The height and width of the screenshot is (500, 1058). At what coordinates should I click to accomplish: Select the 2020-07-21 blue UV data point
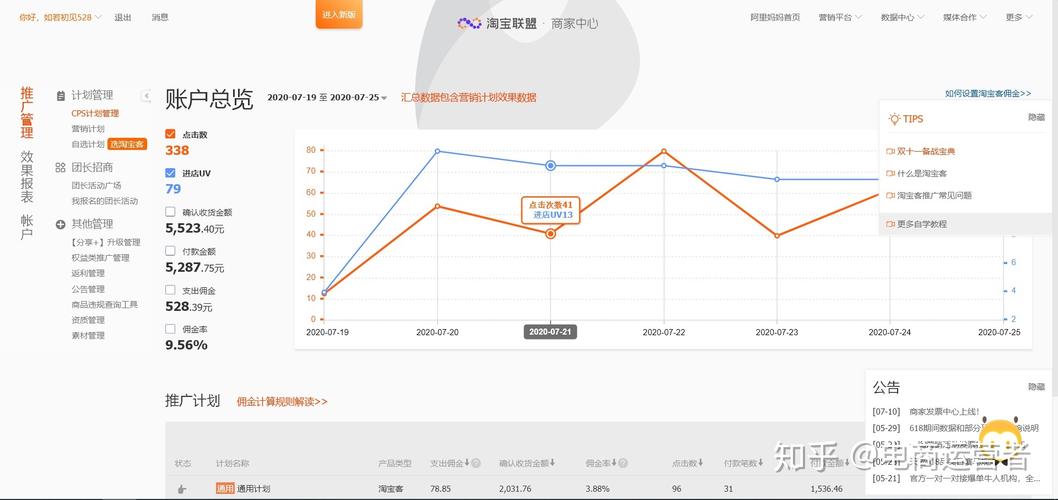(x=551, y=165)
